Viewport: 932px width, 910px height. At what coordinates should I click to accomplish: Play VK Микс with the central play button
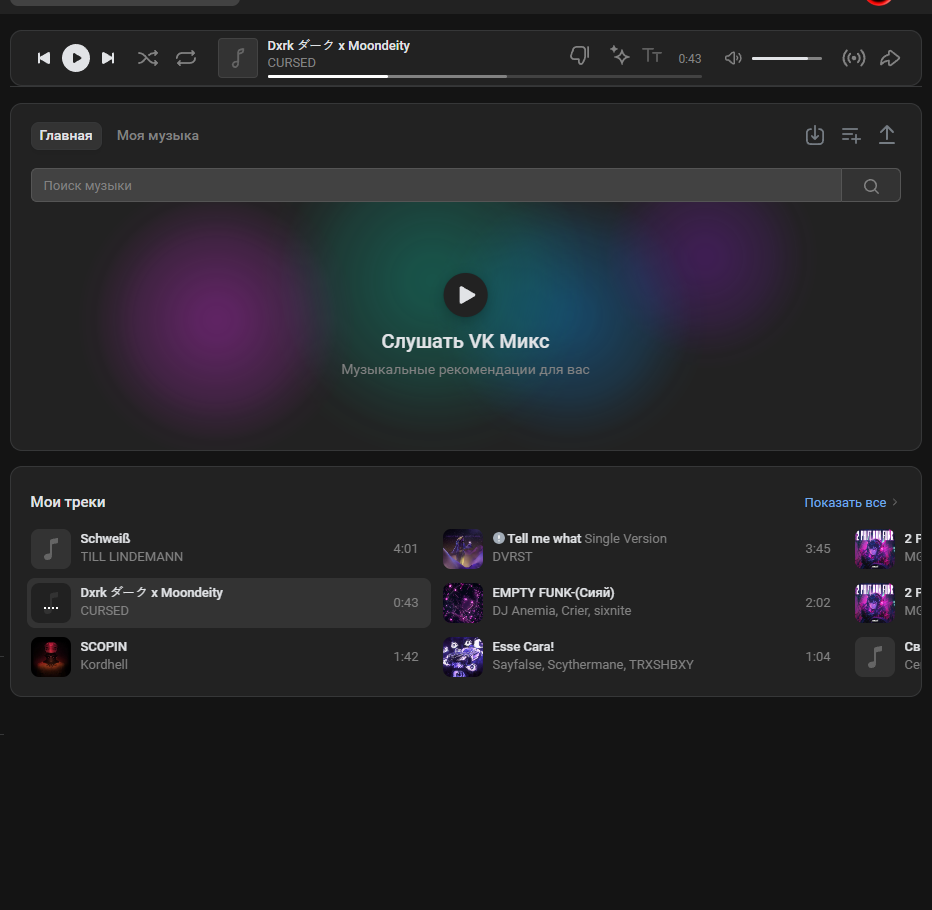tap(465, 295)
